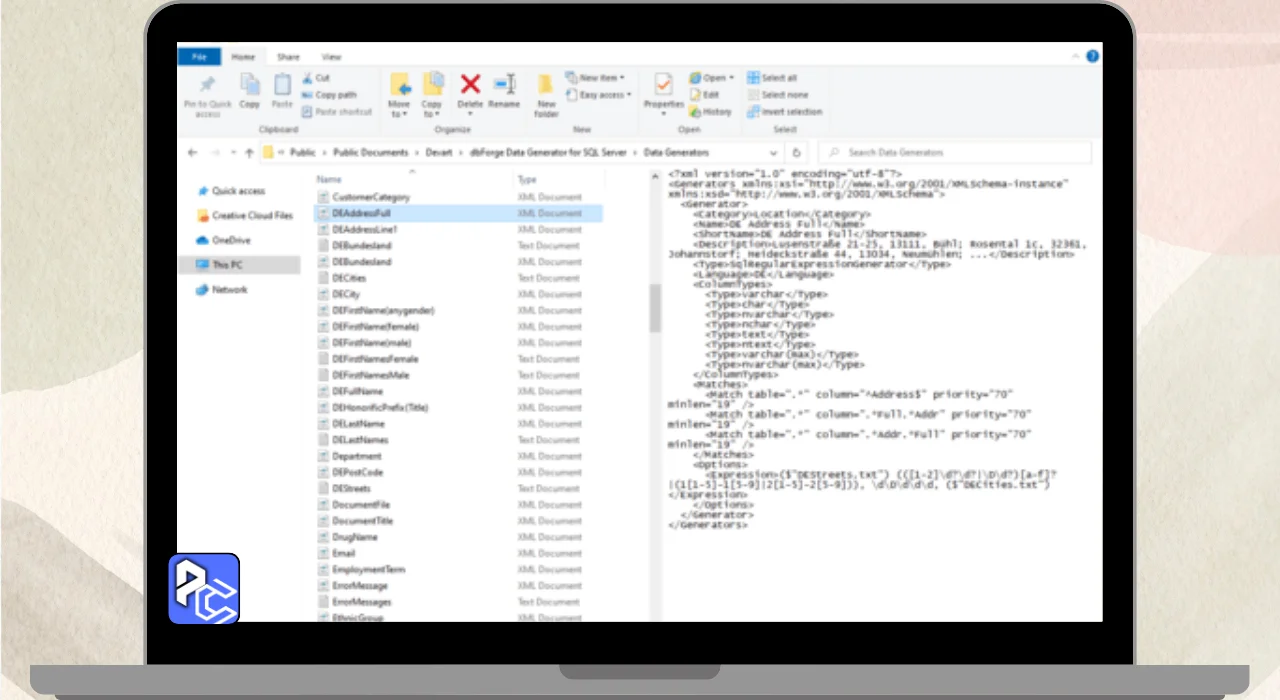This screenshot has width=1280, height=700.
Task: Select the DEAddressFull file
Action: coord(459,213)
